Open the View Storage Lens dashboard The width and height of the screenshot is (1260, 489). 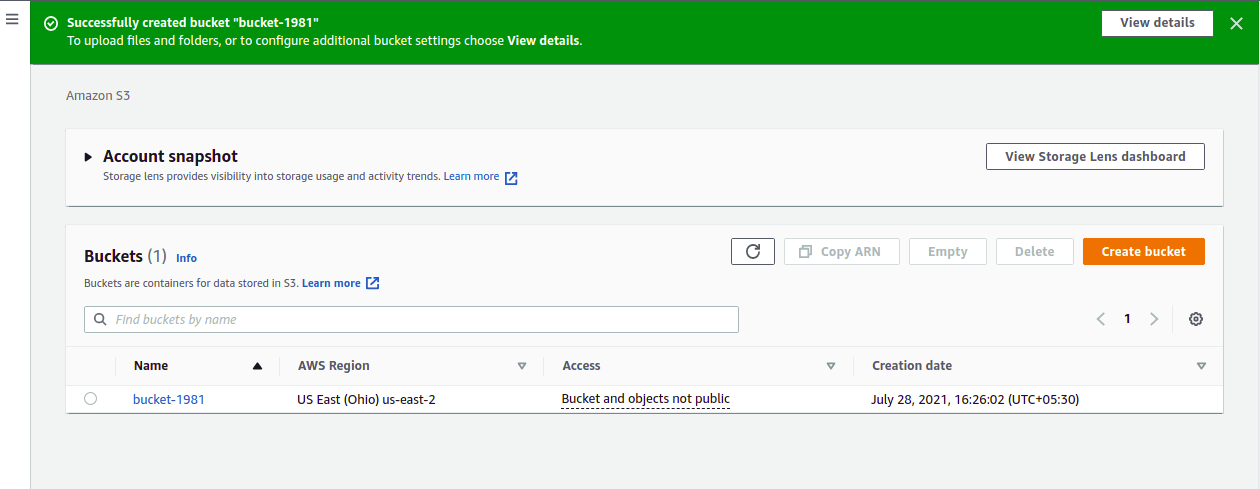(x=1095, y=156)
